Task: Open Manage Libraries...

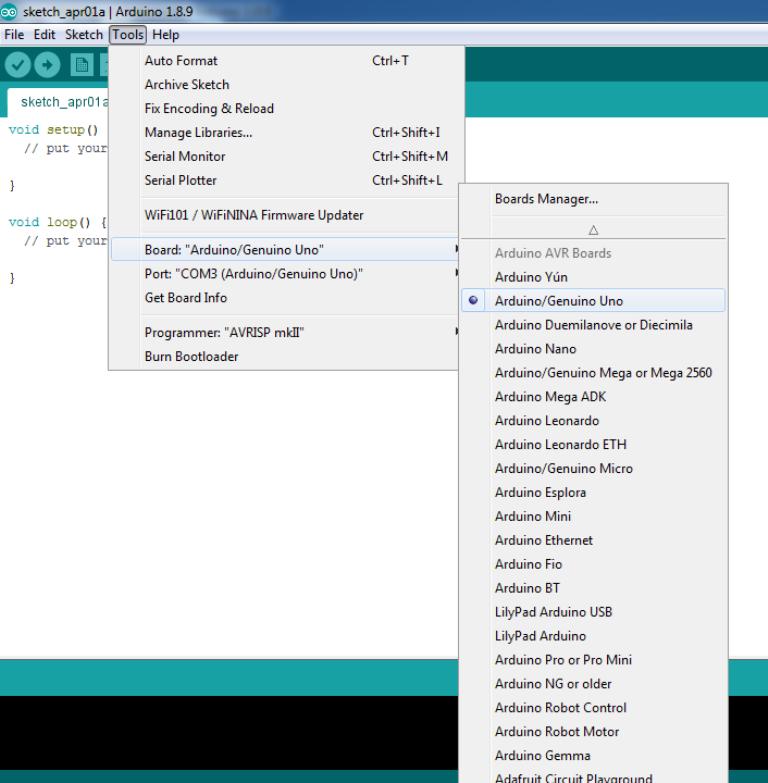Action: coord(285,132)
